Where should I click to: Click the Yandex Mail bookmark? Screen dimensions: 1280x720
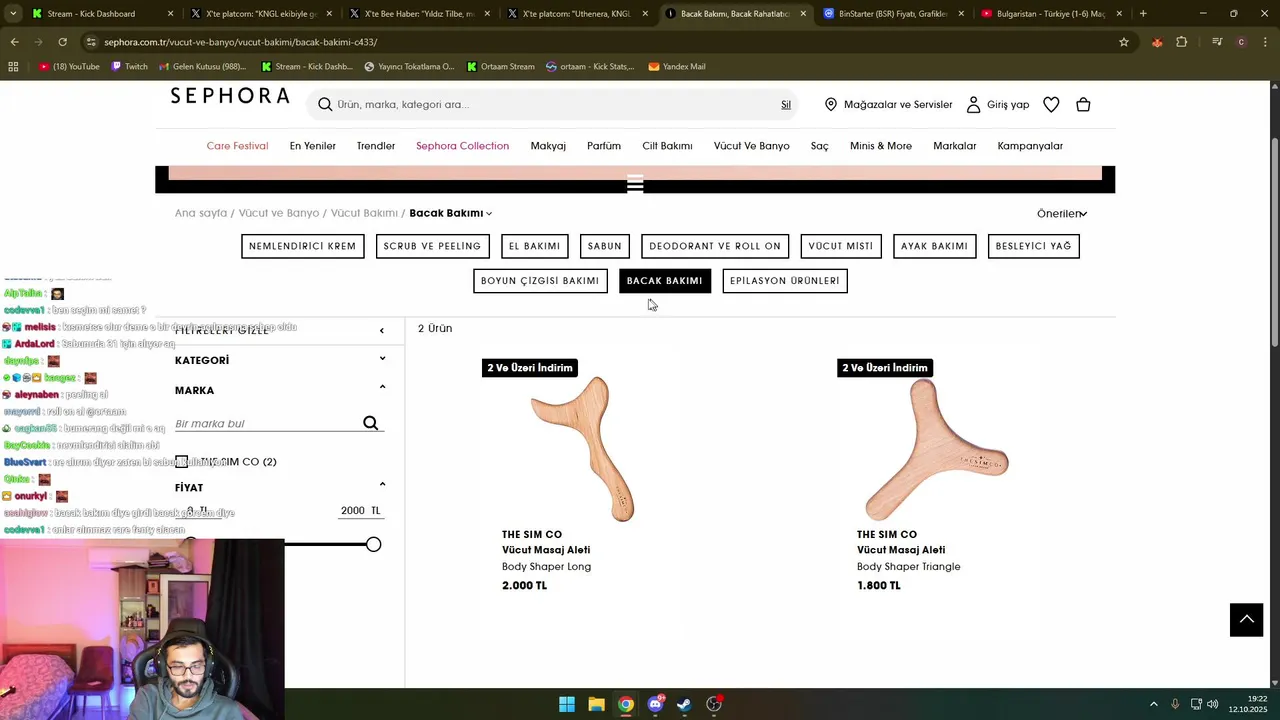(x=677, y=66)
